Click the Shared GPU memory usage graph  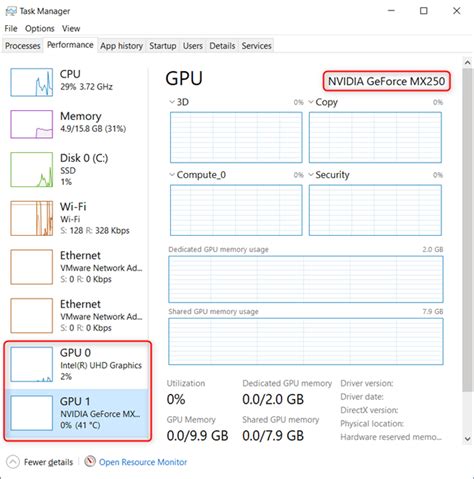click(306, 341)
